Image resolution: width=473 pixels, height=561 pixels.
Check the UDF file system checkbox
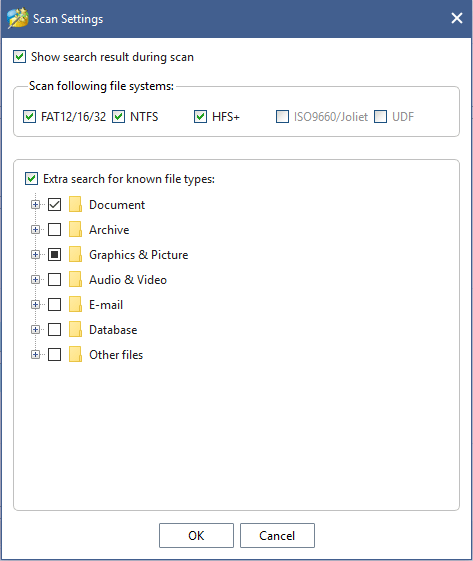click(380, 116)
